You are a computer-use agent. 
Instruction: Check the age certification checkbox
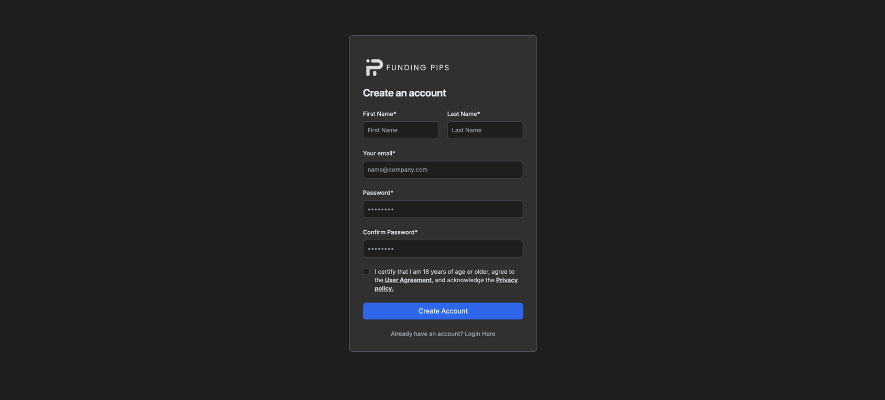366,272
